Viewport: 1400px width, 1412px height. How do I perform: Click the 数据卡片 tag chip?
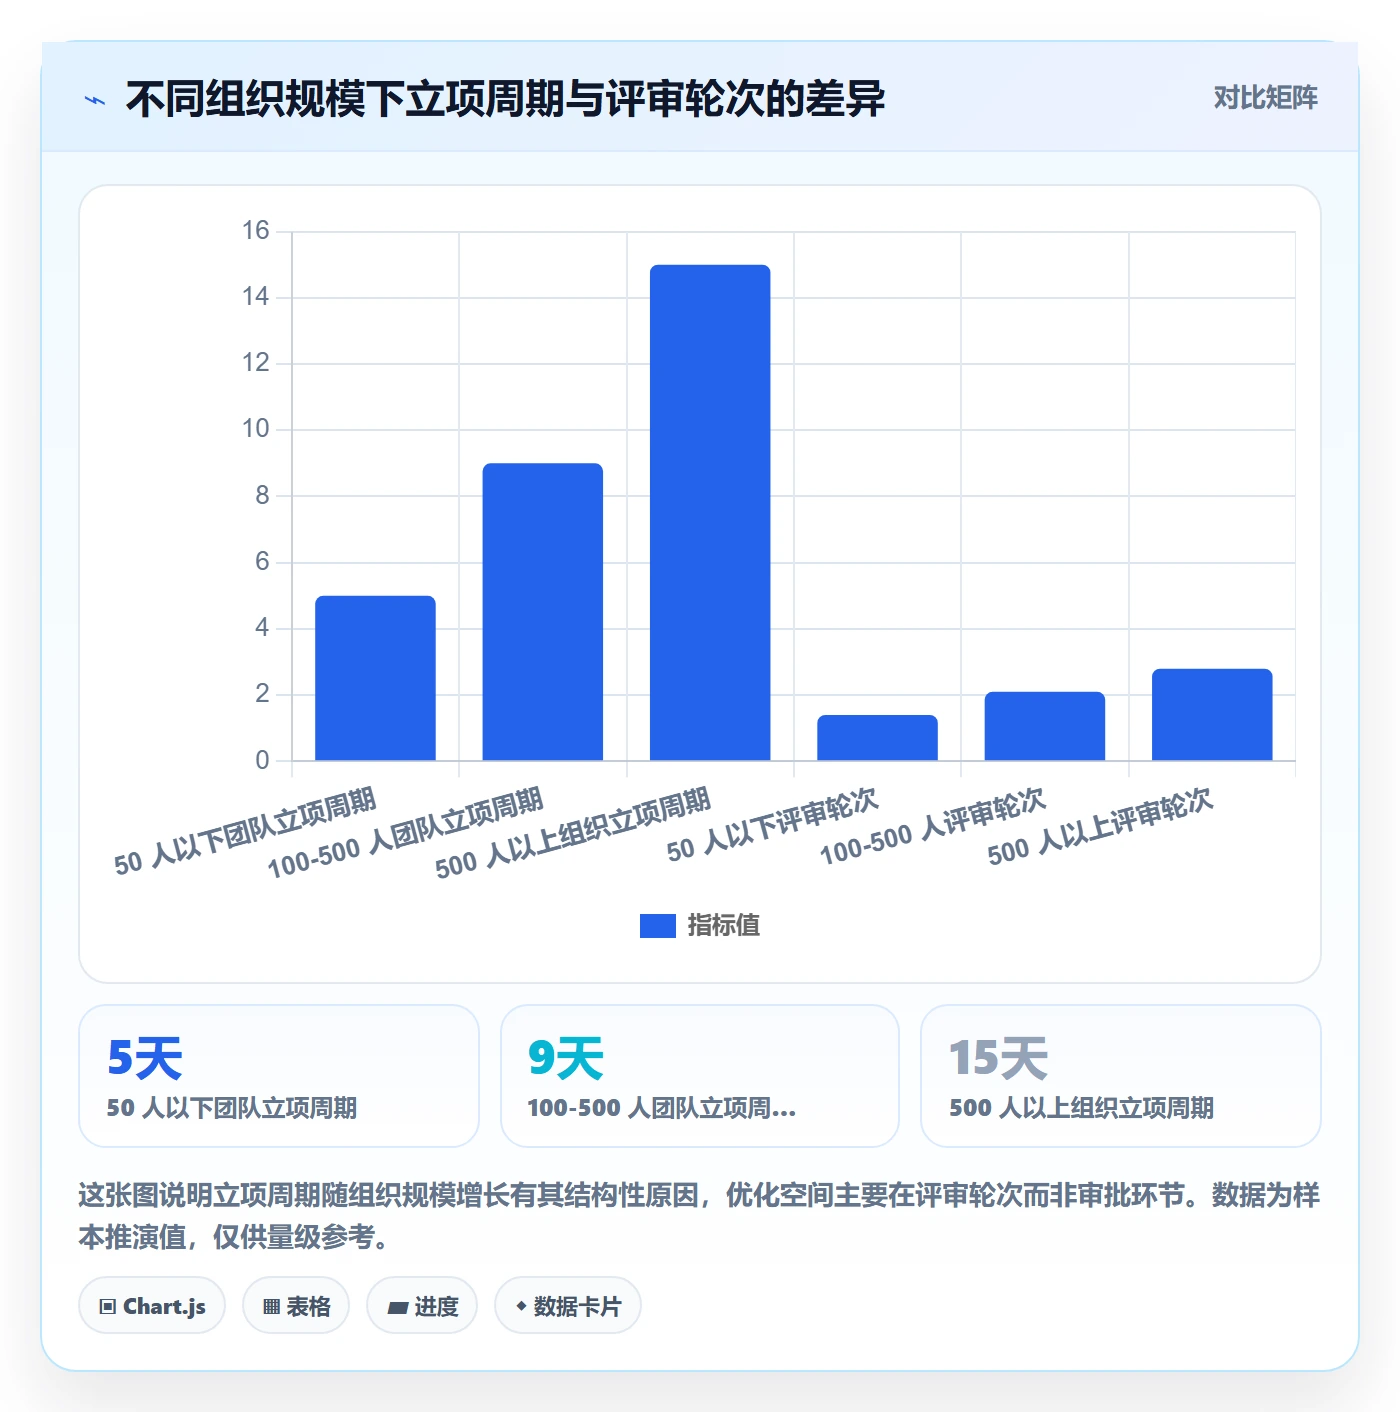pyautogui.click(x=568, y=1306)
